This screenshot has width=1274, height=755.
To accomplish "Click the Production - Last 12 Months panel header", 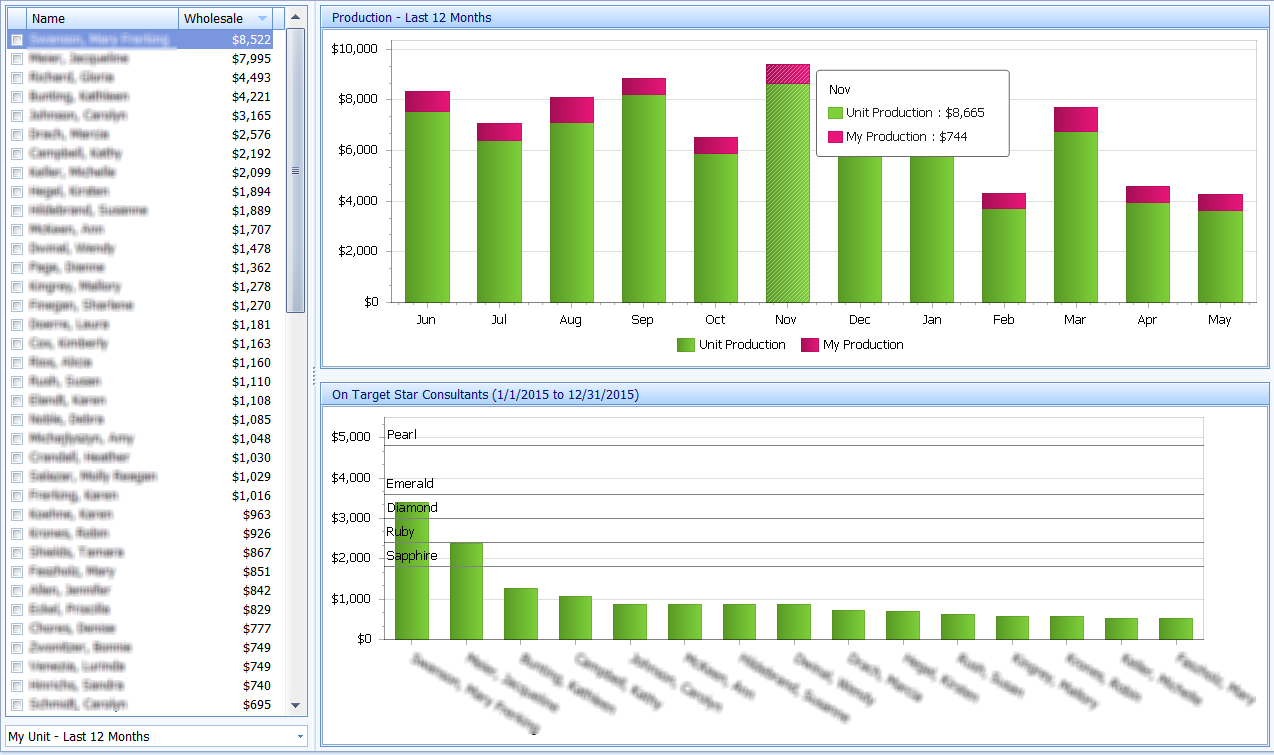I will tap(420, 17).
